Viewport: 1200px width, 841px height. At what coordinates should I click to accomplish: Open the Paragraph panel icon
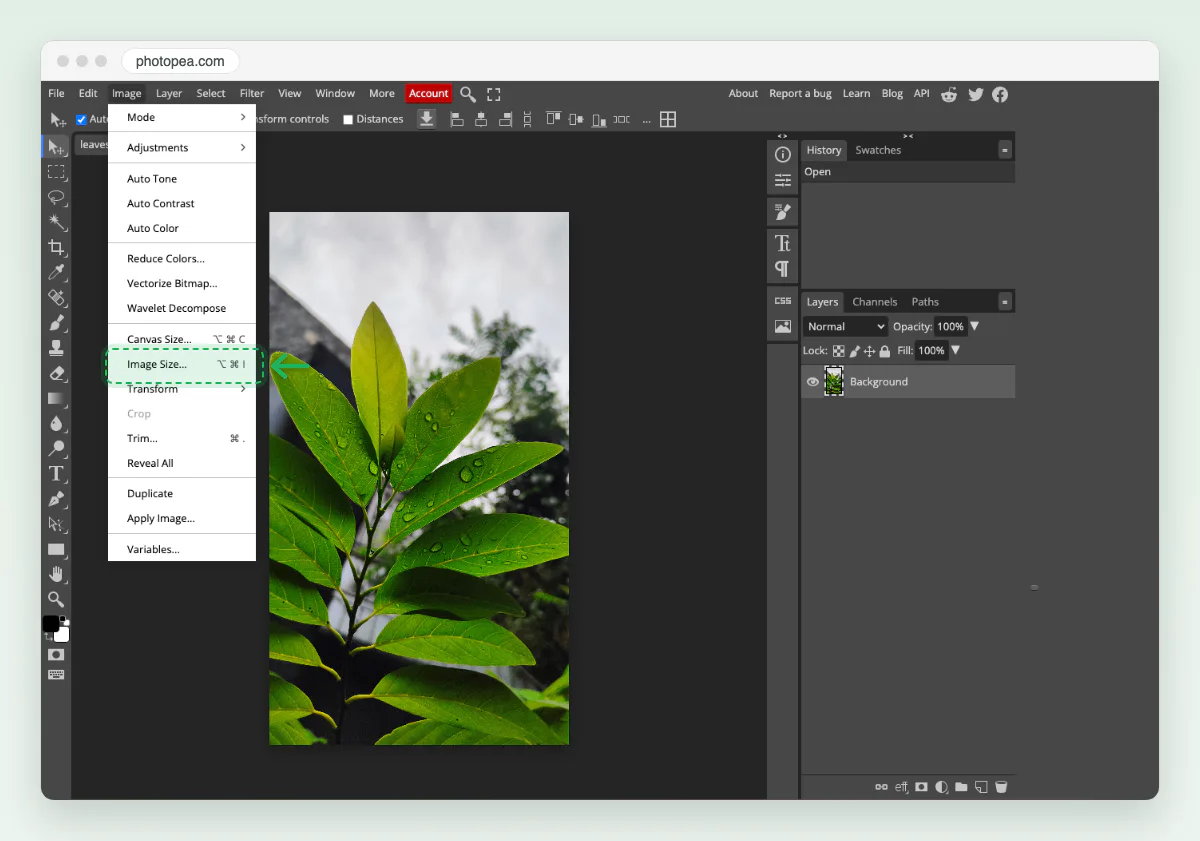(783, 269)
